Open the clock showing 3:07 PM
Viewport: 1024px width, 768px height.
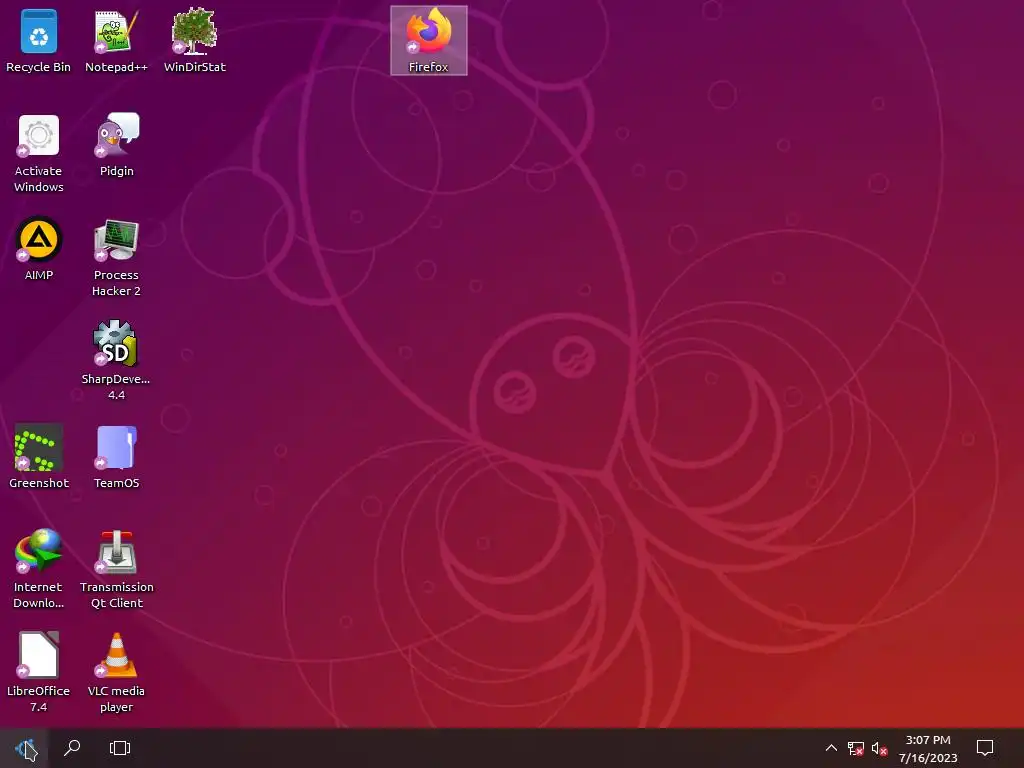tap(928, 748)
